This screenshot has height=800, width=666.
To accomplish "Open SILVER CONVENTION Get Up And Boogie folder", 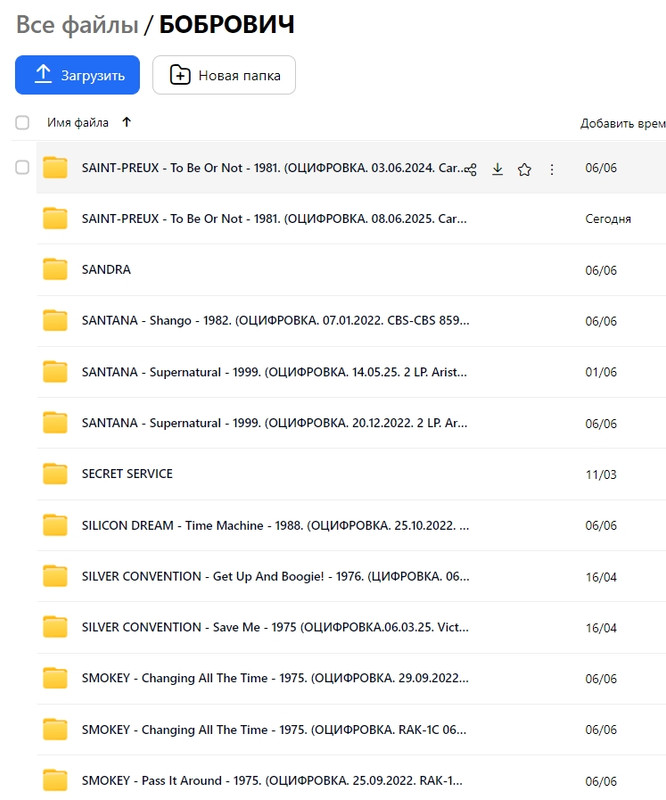I will tap(276, 577).
